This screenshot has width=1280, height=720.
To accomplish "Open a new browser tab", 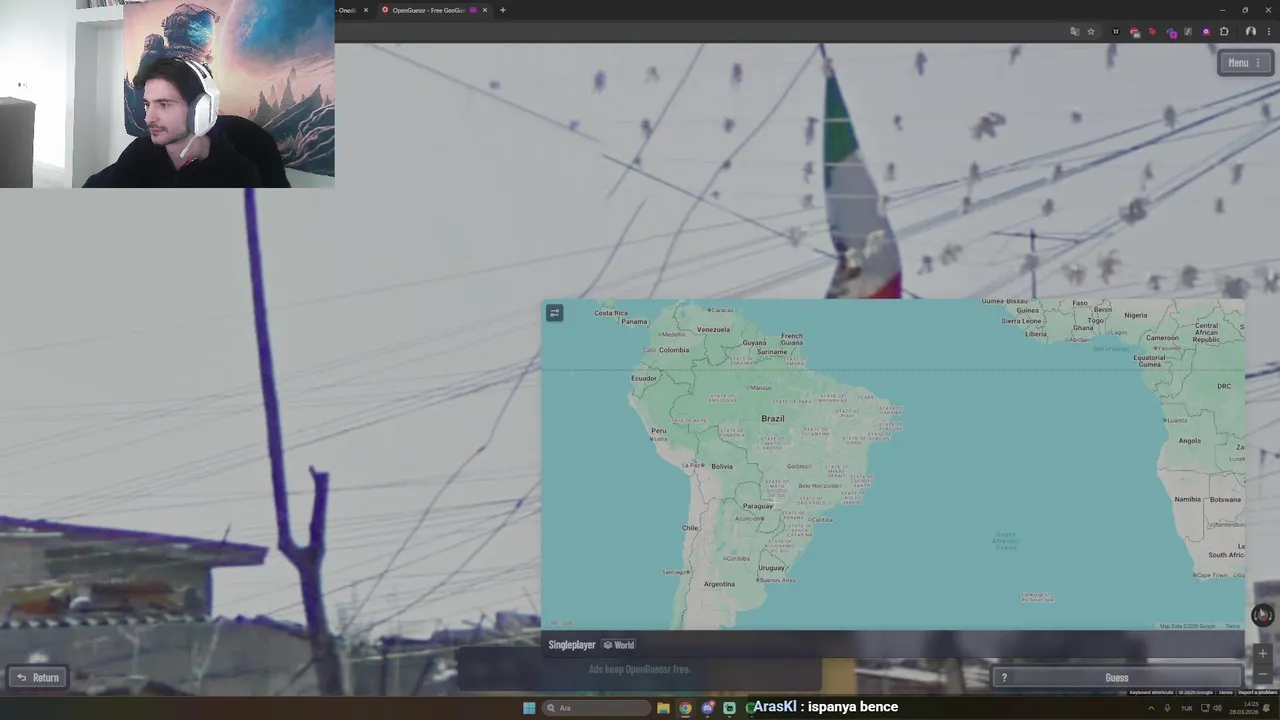I will point(502,10).
